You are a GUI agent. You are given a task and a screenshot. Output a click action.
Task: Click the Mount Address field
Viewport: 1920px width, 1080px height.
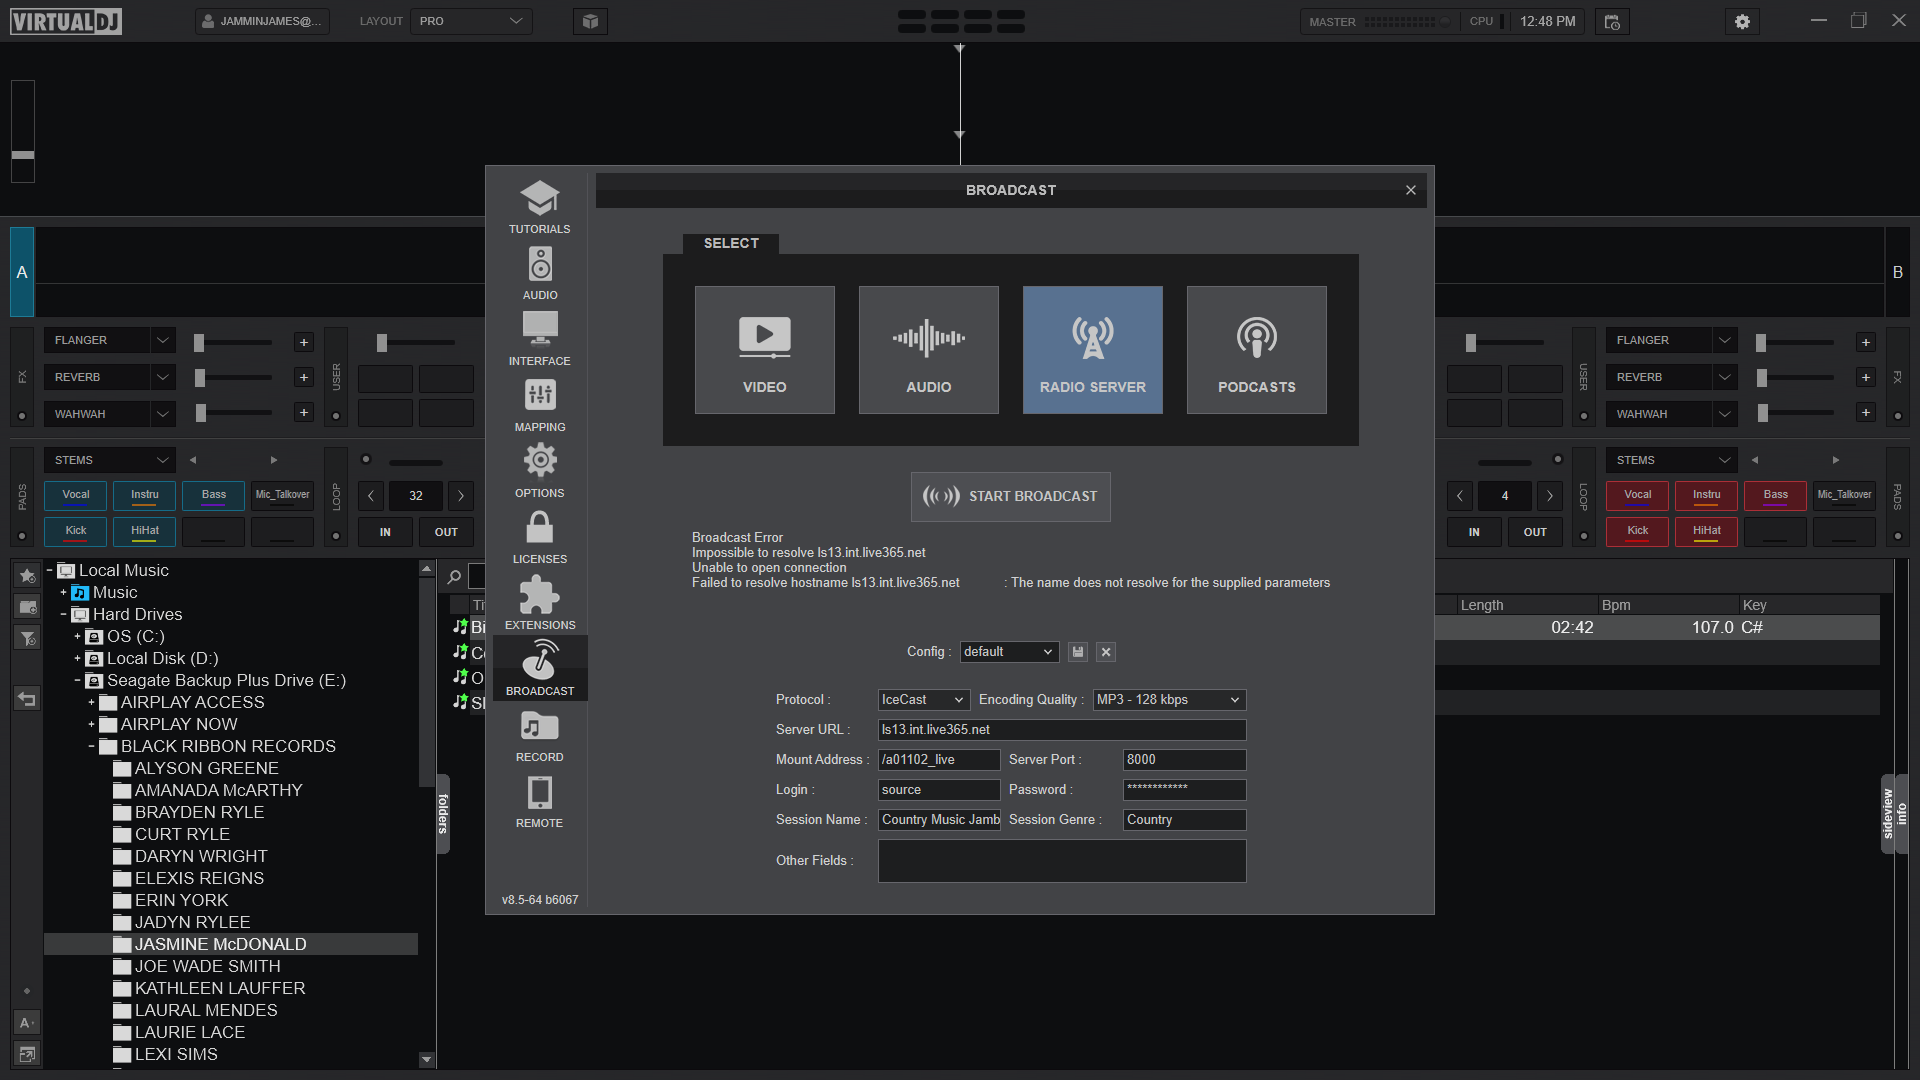tap(939, 760)
